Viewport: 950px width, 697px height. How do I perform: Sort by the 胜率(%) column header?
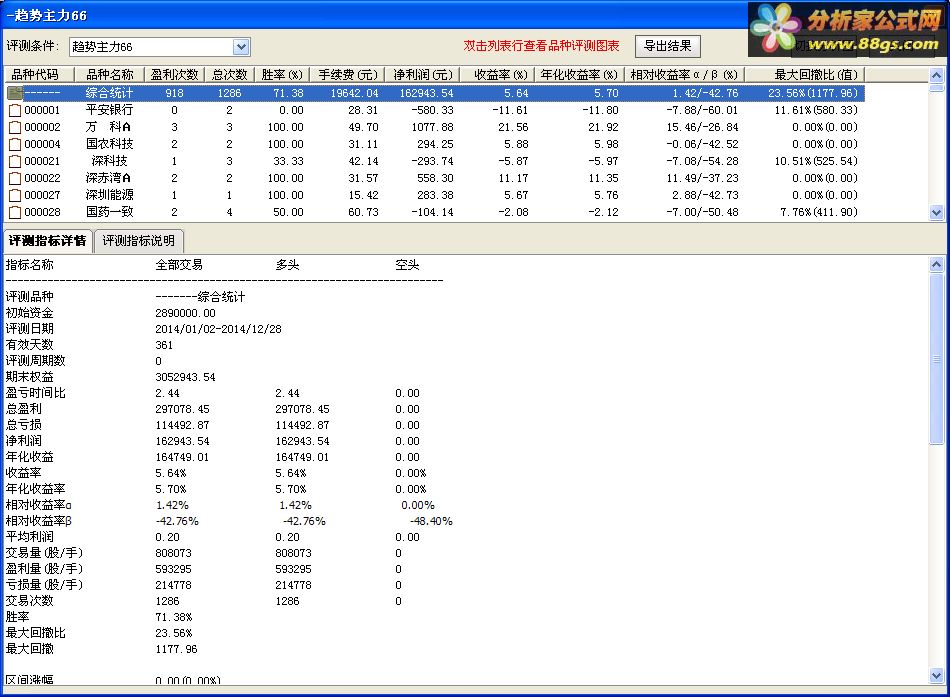click(x=282, y=75)
